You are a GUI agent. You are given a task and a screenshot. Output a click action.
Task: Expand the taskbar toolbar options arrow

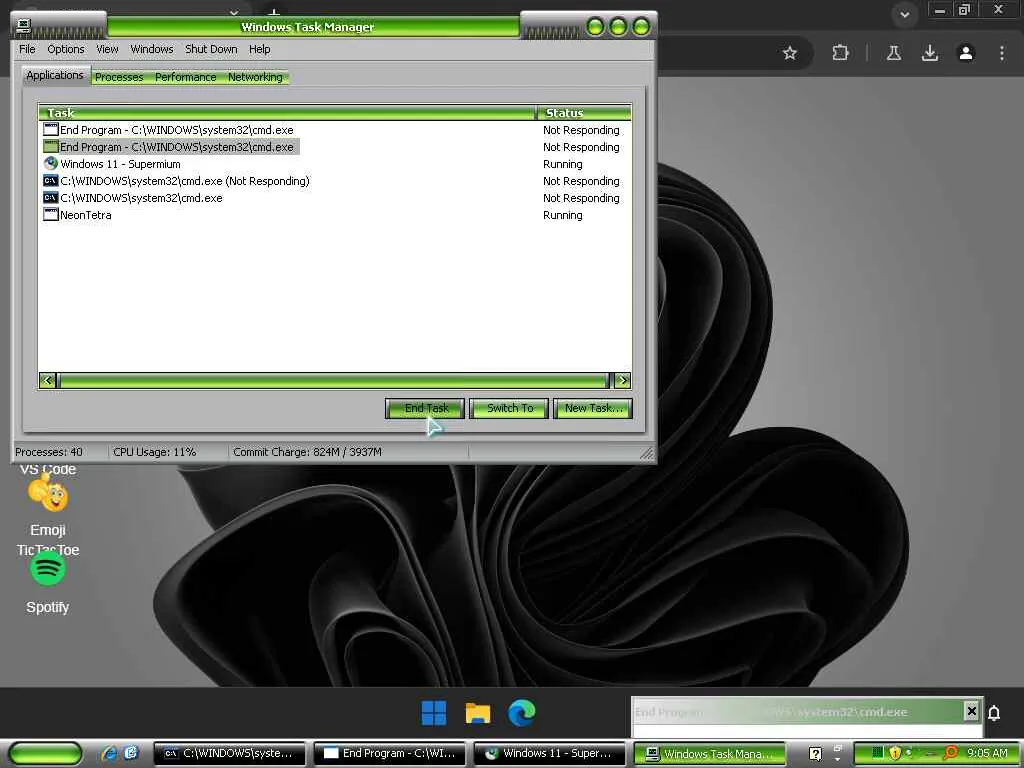click(x=838, y=760)
